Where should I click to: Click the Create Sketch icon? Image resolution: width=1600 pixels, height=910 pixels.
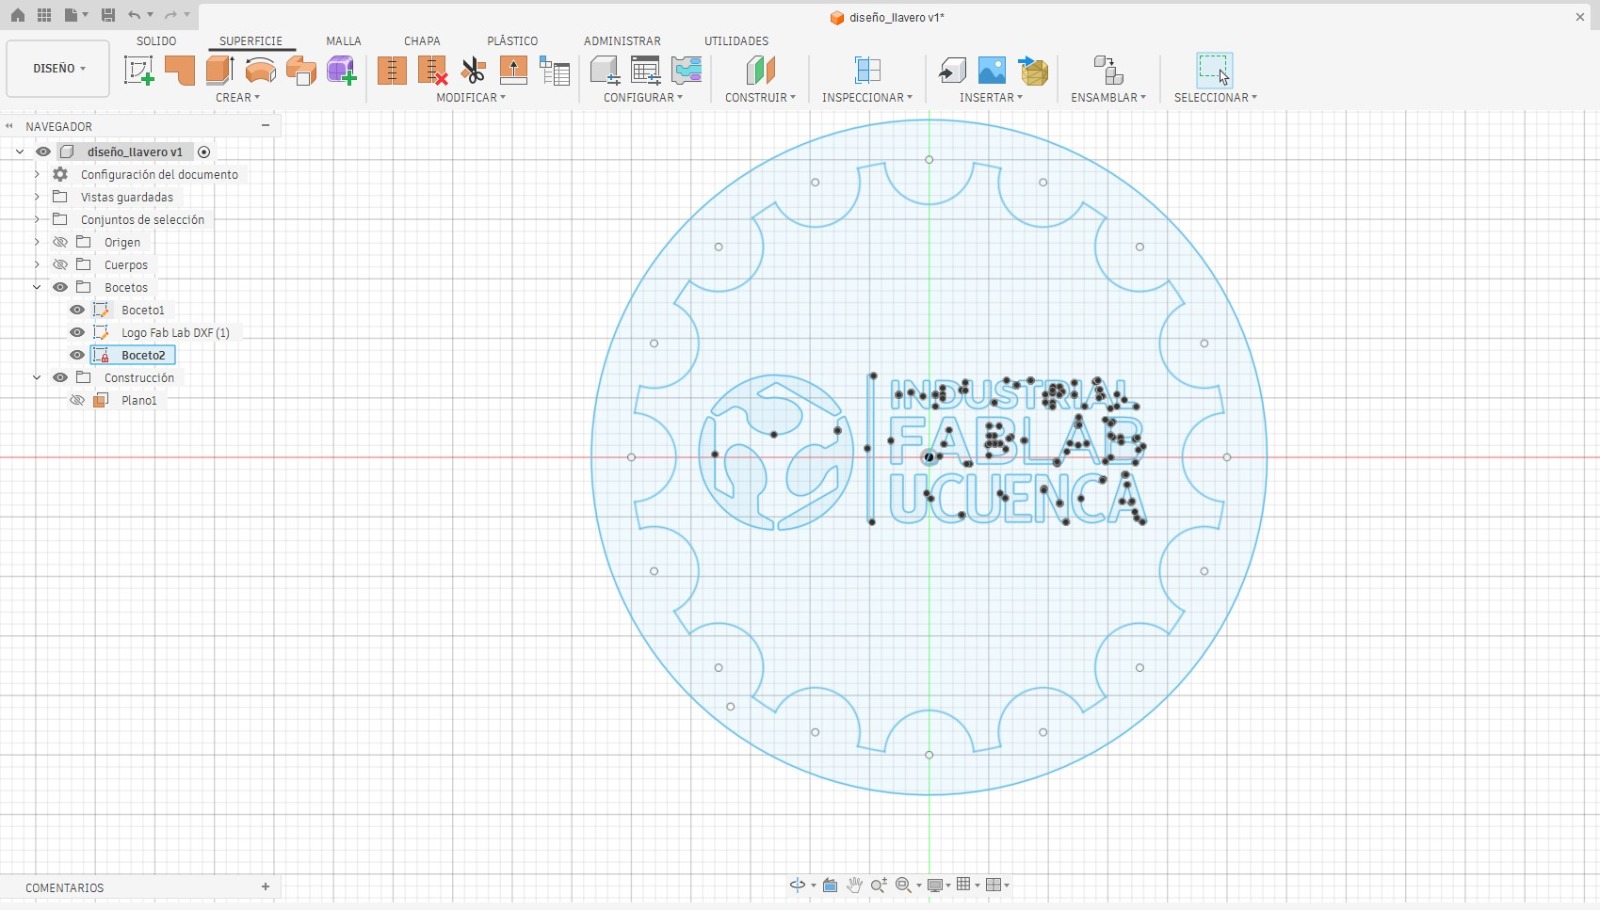(138, 70)
